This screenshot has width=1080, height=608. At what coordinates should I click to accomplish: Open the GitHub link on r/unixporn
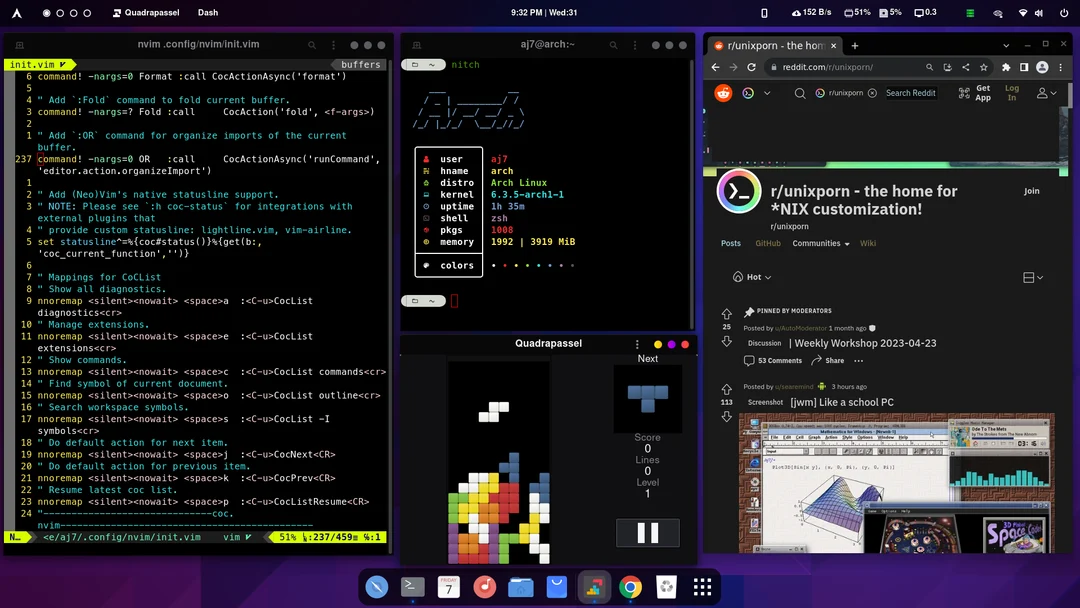(767, 242)
